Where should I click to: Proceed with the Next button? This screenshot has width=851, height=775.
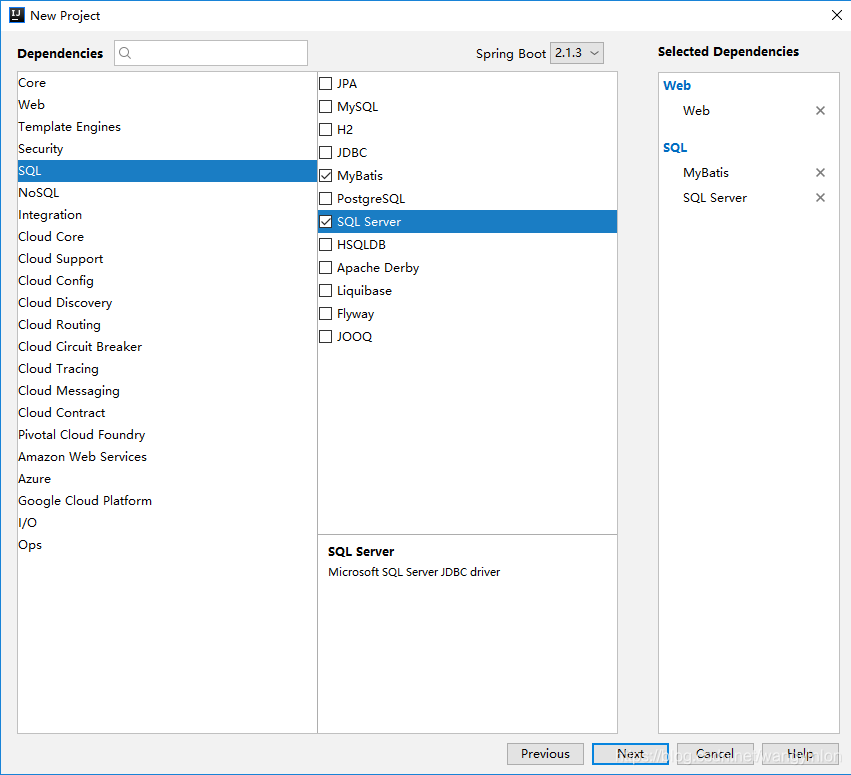pos(630,754)
